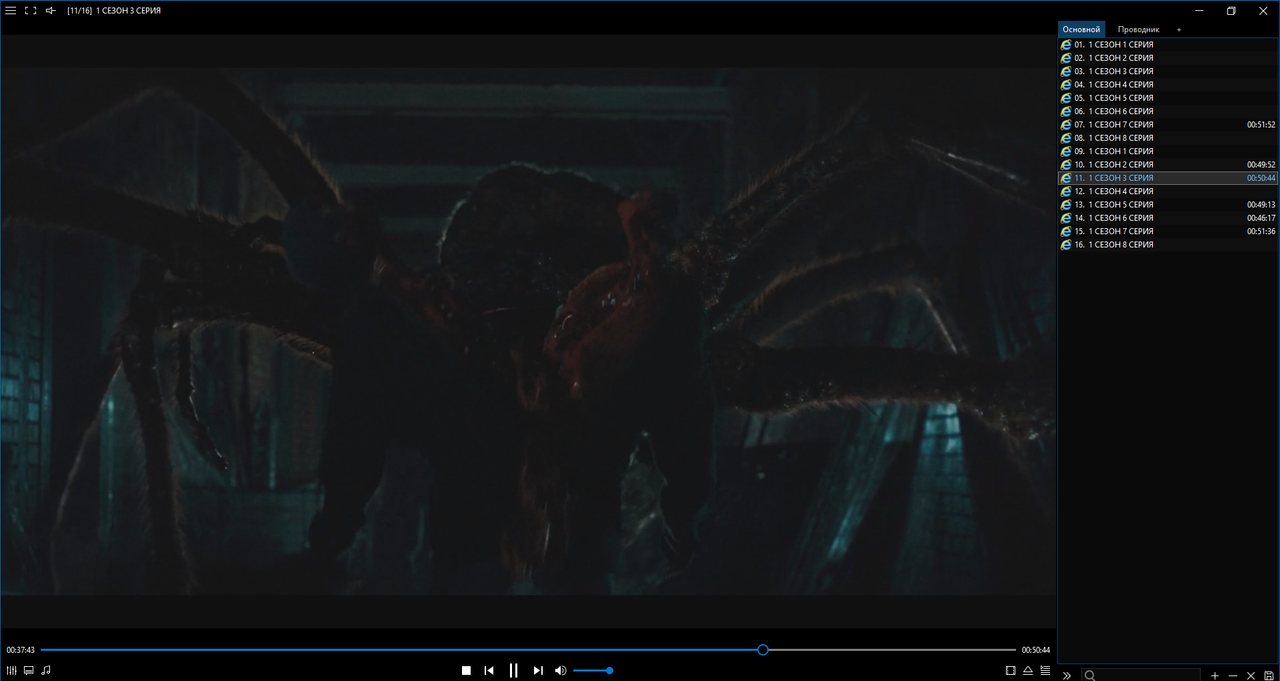Click the browser icon of item 16
This screenshot has width=1280, height=681.
point(1066,244)
